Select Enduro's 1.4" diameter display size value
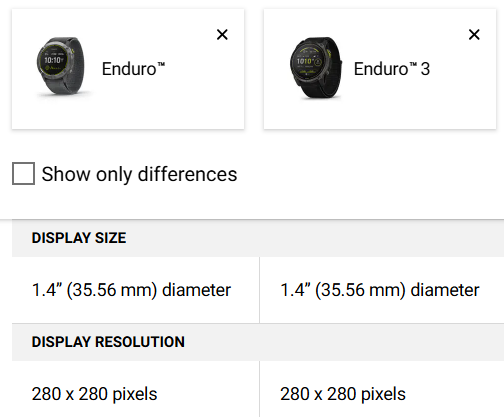The image size is (504, 417). pos(131,290)
